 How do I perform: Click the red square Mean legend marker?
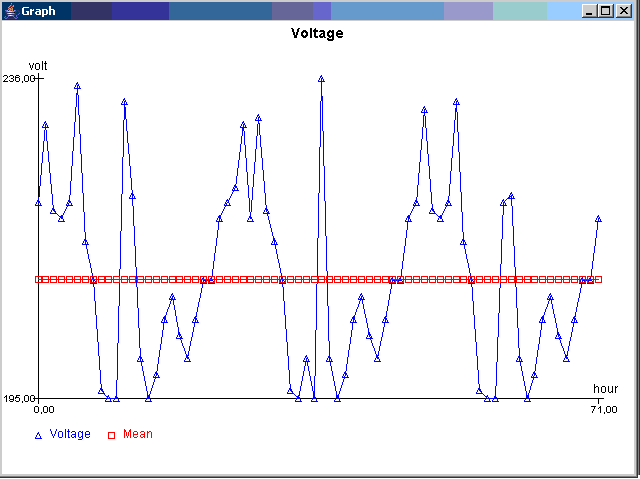coord(112,435)
